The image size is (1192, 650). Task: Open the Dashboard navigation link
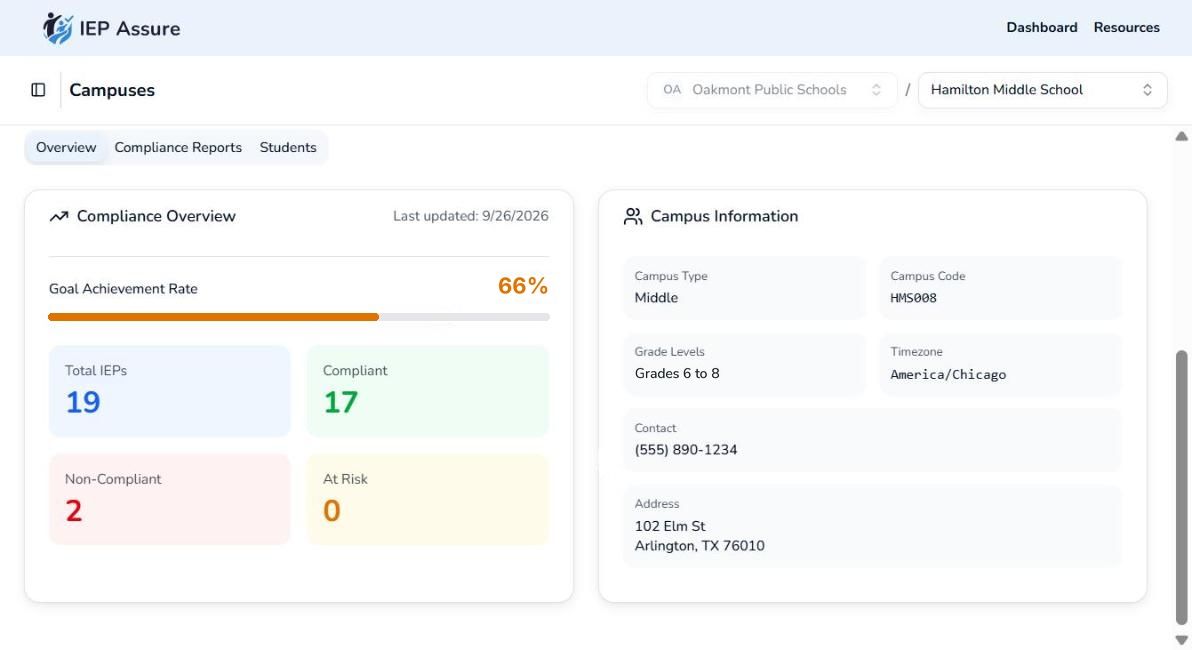point(1041,27)
